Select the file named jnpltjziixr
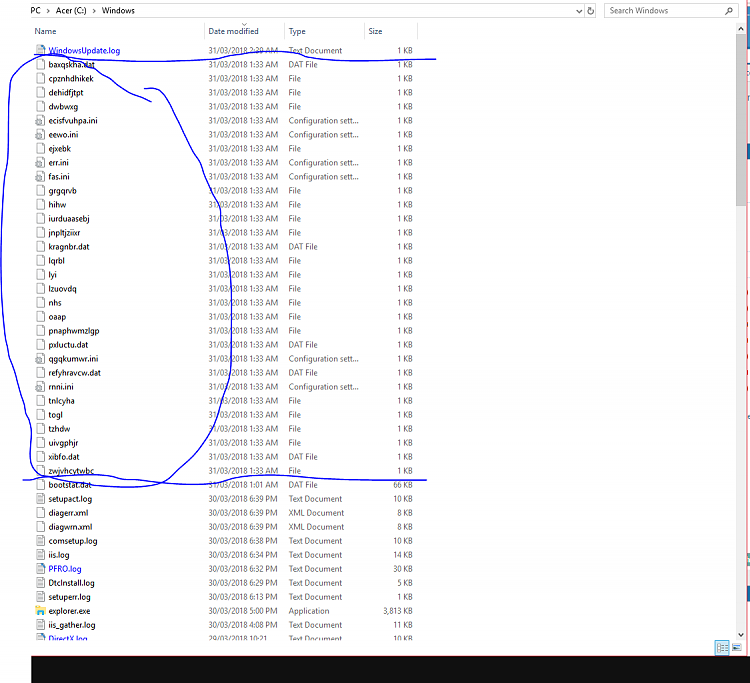The height and width of the screenshot is (683, 750). coord(64,233)
